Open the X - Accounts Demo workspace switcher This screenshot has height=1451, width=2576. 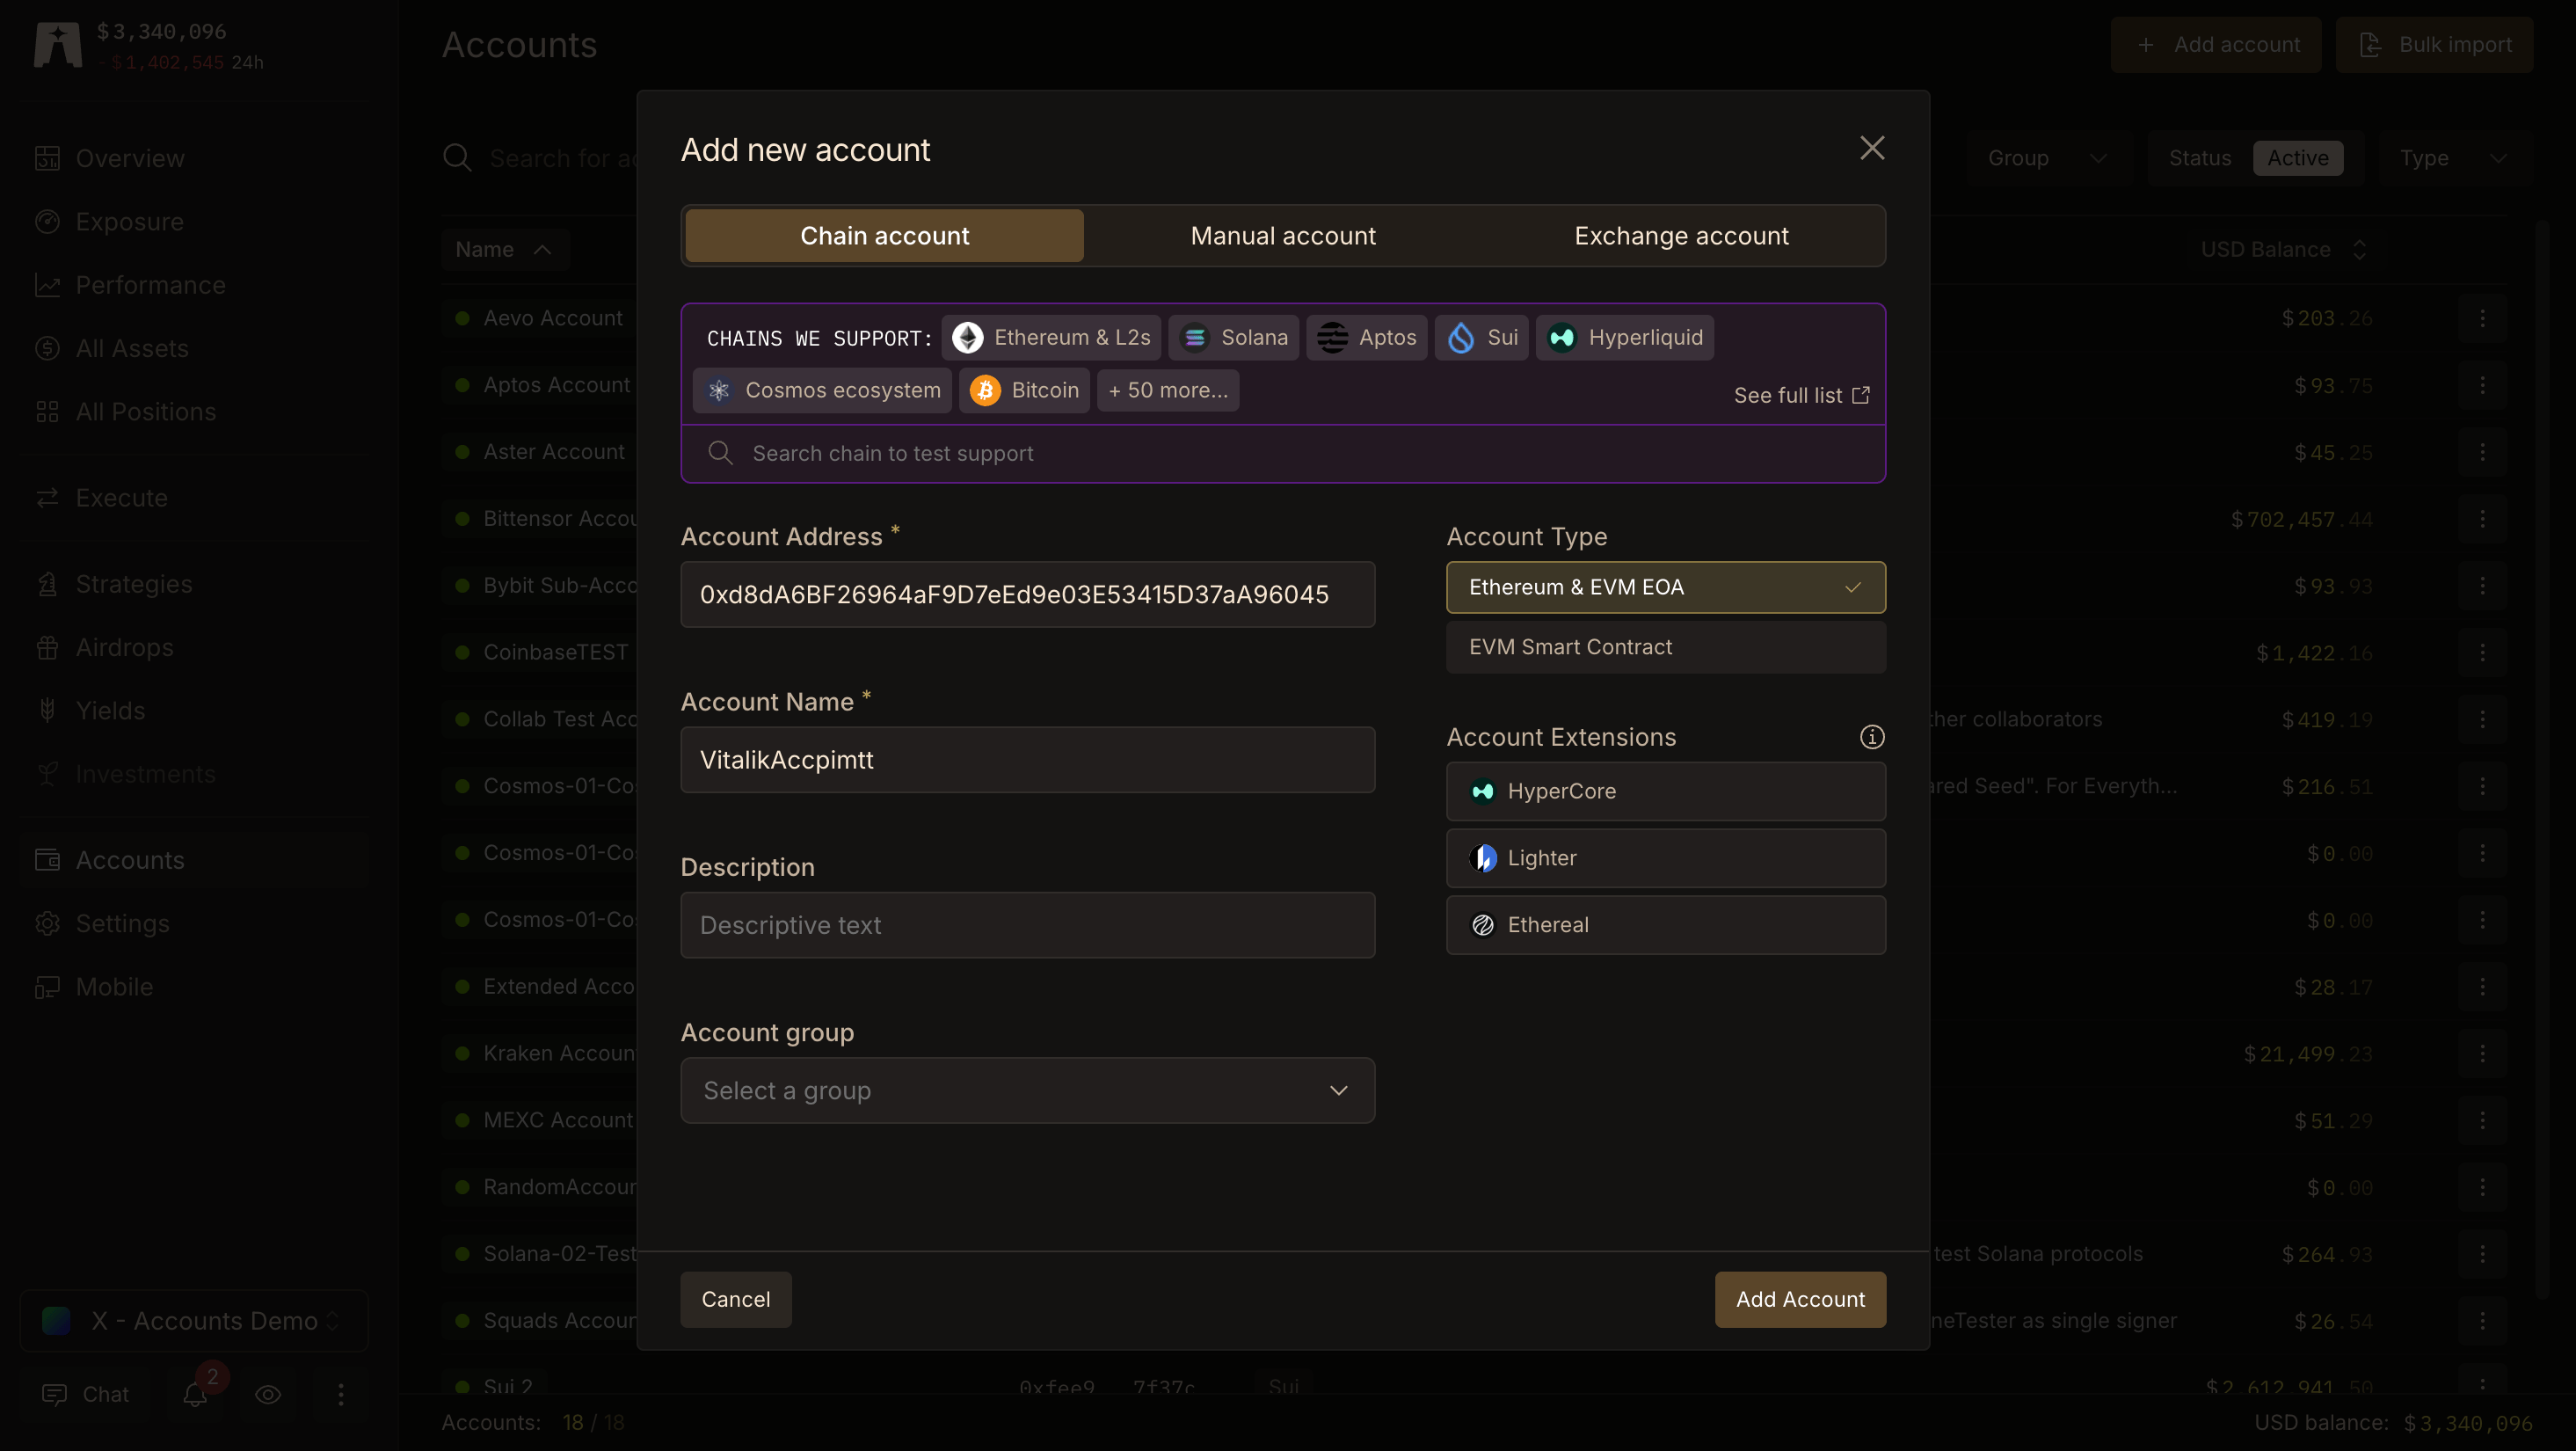pos(194,1321)
